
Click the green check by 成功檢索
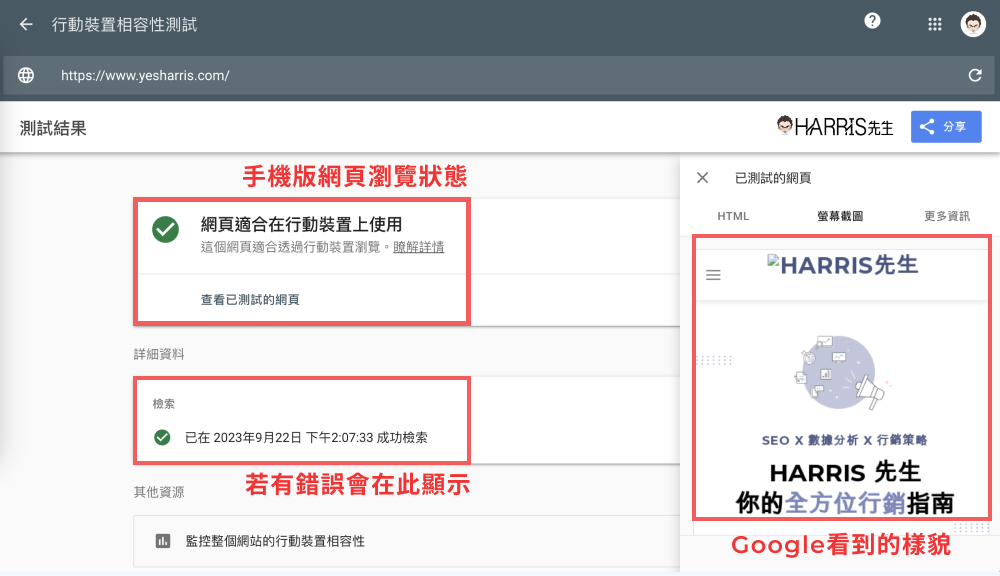pos(162,437)
